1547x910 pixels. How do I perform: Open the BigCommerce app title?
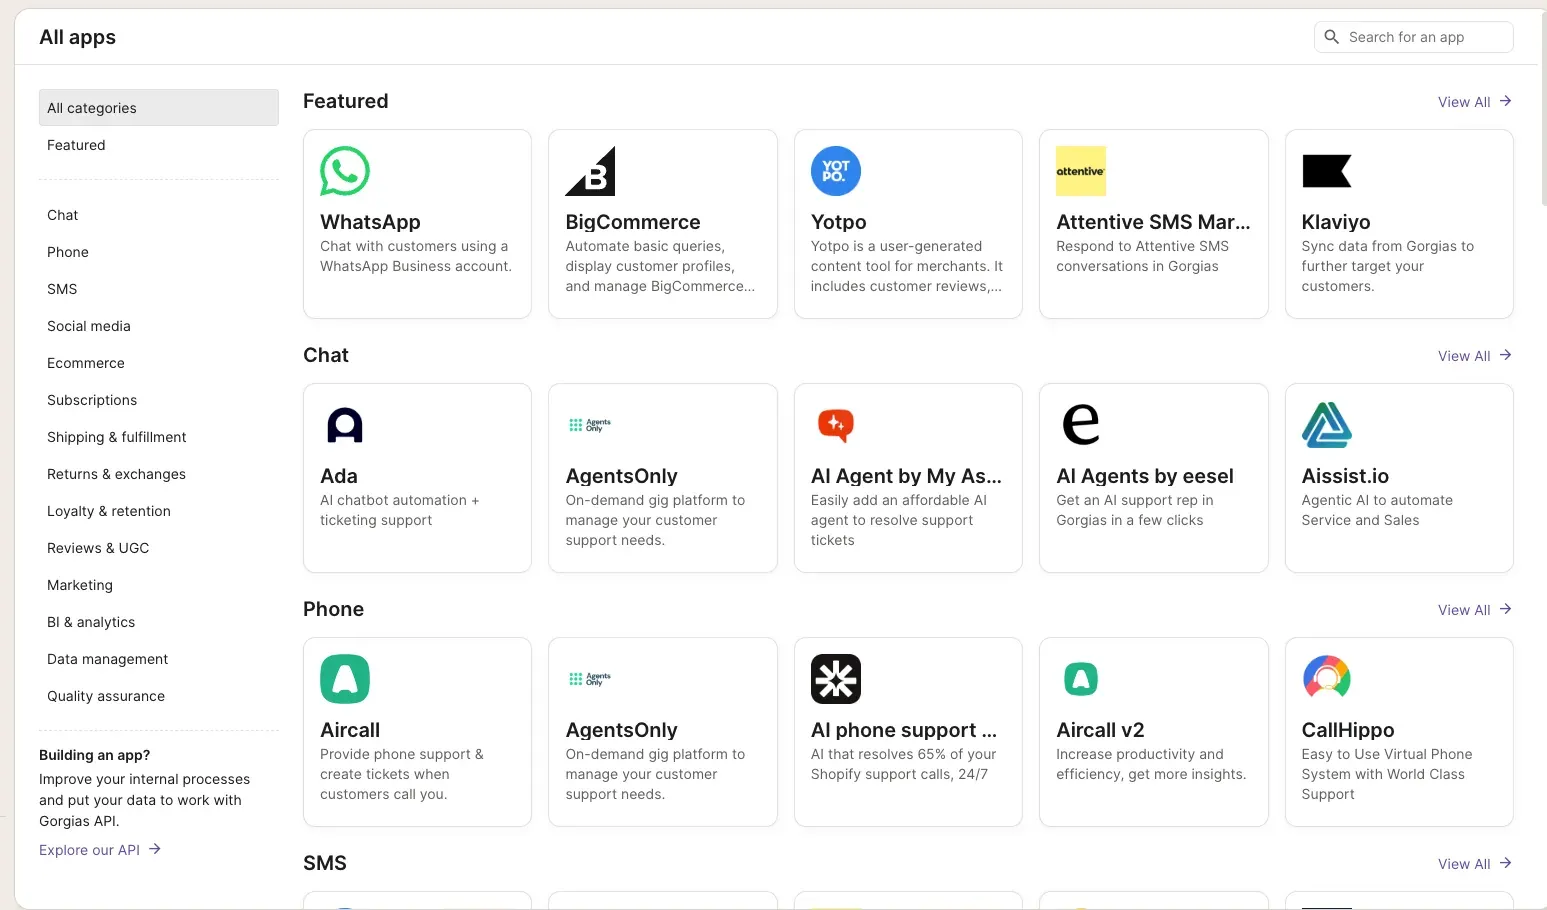[633, 222]
